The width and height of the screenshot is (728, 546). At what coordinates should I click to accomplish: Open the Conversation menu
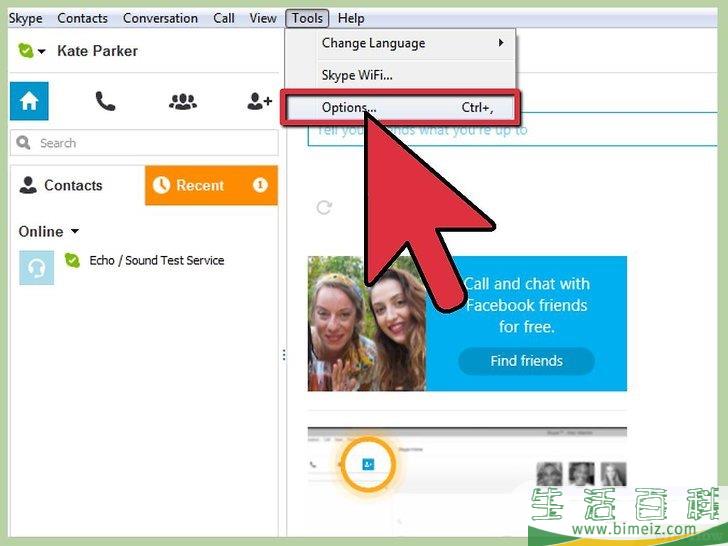pyautogui.click(x=160, y=19)
